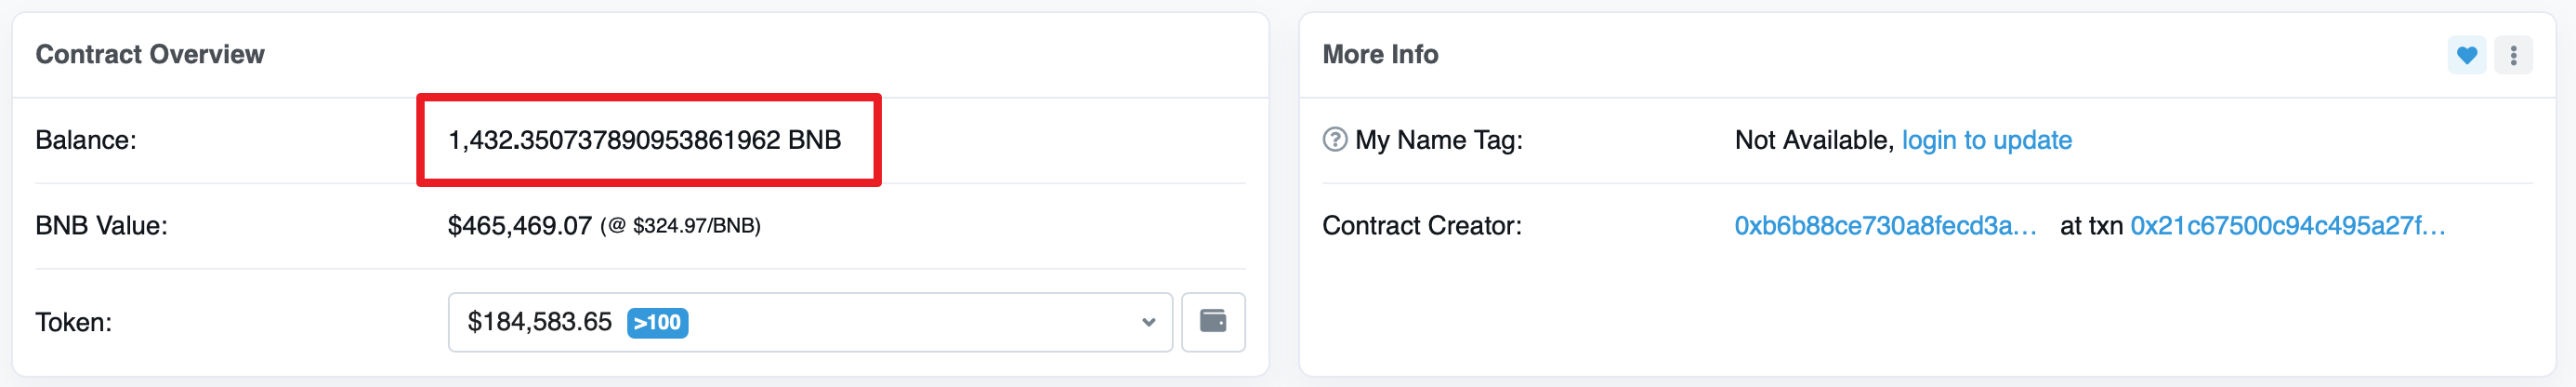The width and height of the screenshot is (2576, 387).
Task: Click the More Info heading
Action: (1380, 54)
